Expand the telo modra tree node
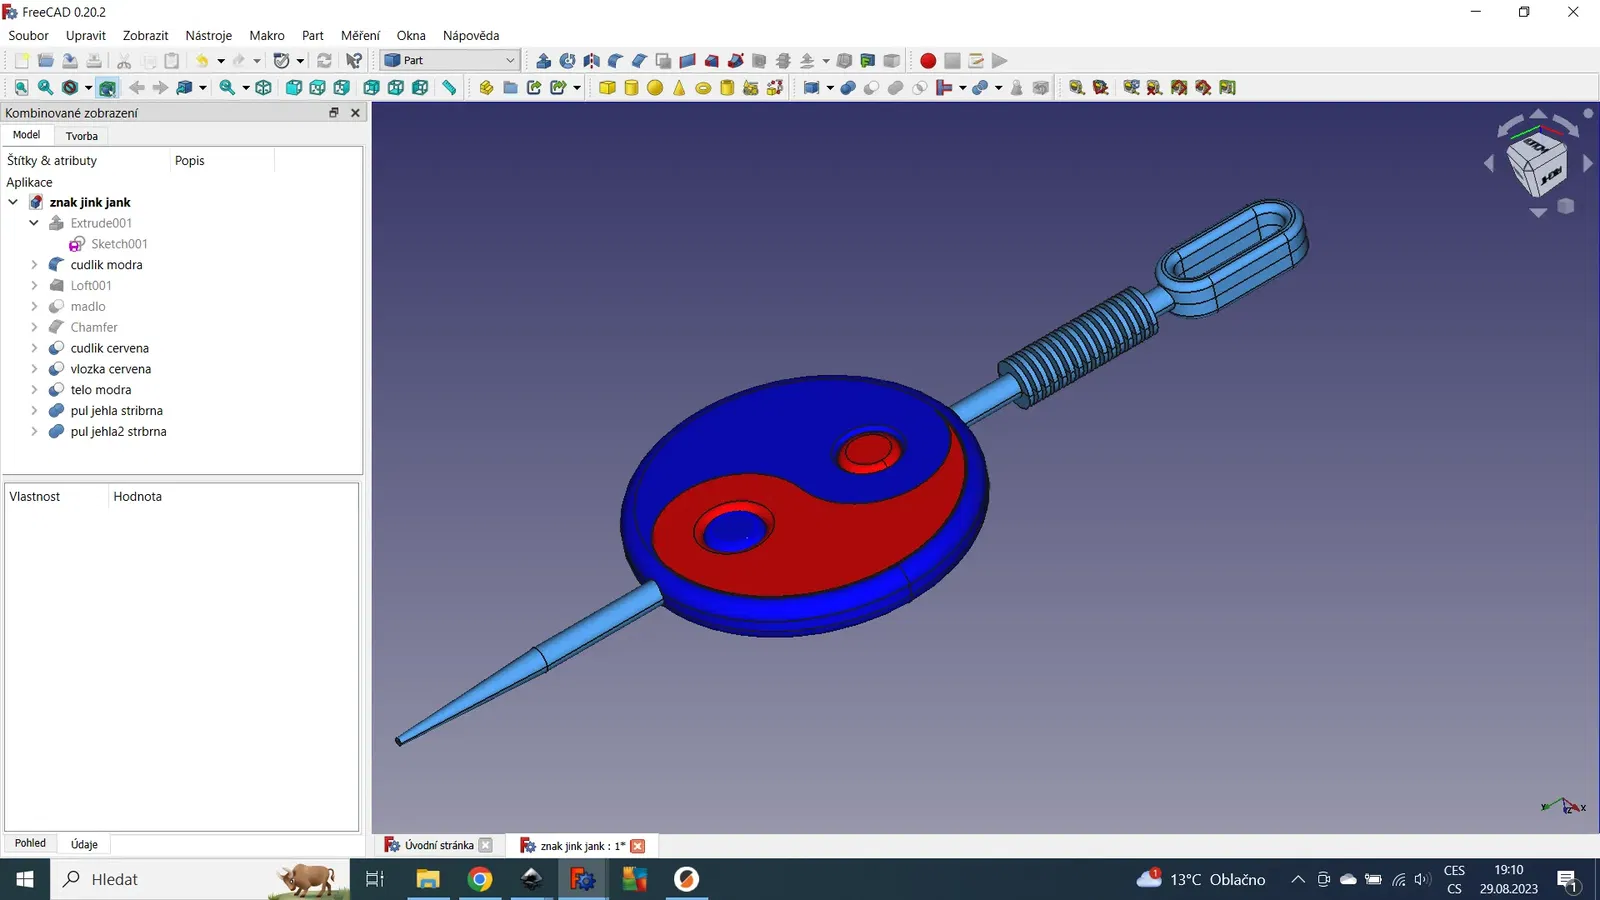 pos(34,390)
